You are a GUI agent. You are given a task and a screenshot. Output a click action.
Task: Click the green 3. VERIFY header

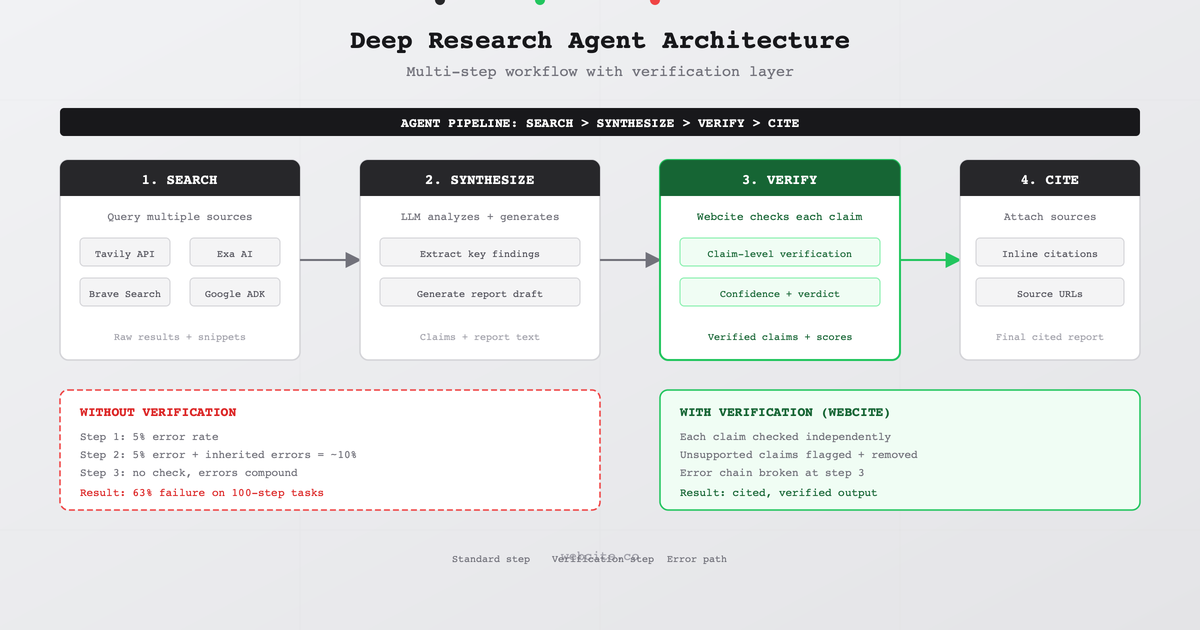click(x=780, y=178)
